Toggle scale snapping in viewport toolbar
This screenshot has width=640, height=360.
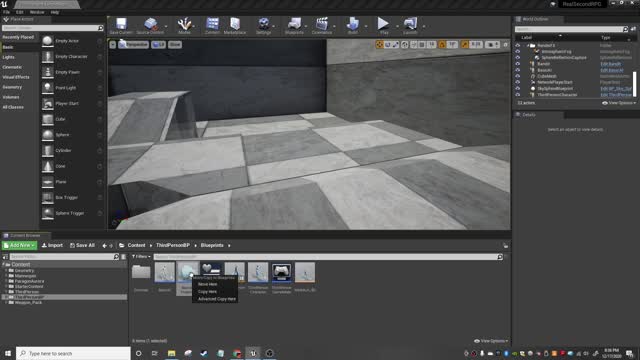(x=464, y=44)
